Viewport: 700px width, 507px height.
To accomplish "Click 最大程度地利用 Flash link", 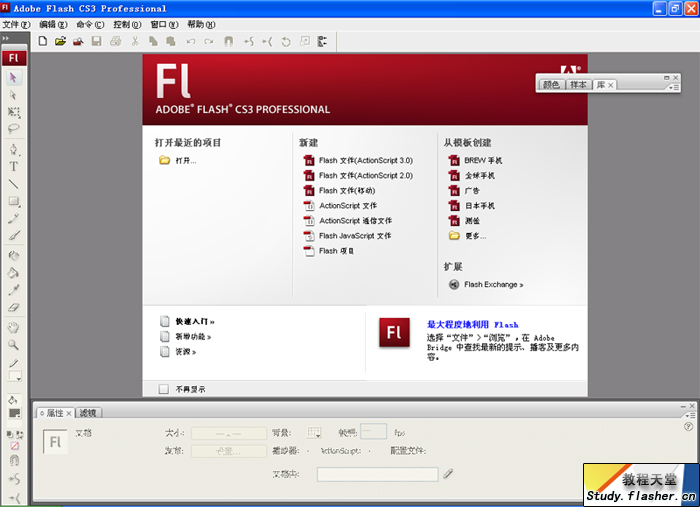I will (x=472, y=324).
